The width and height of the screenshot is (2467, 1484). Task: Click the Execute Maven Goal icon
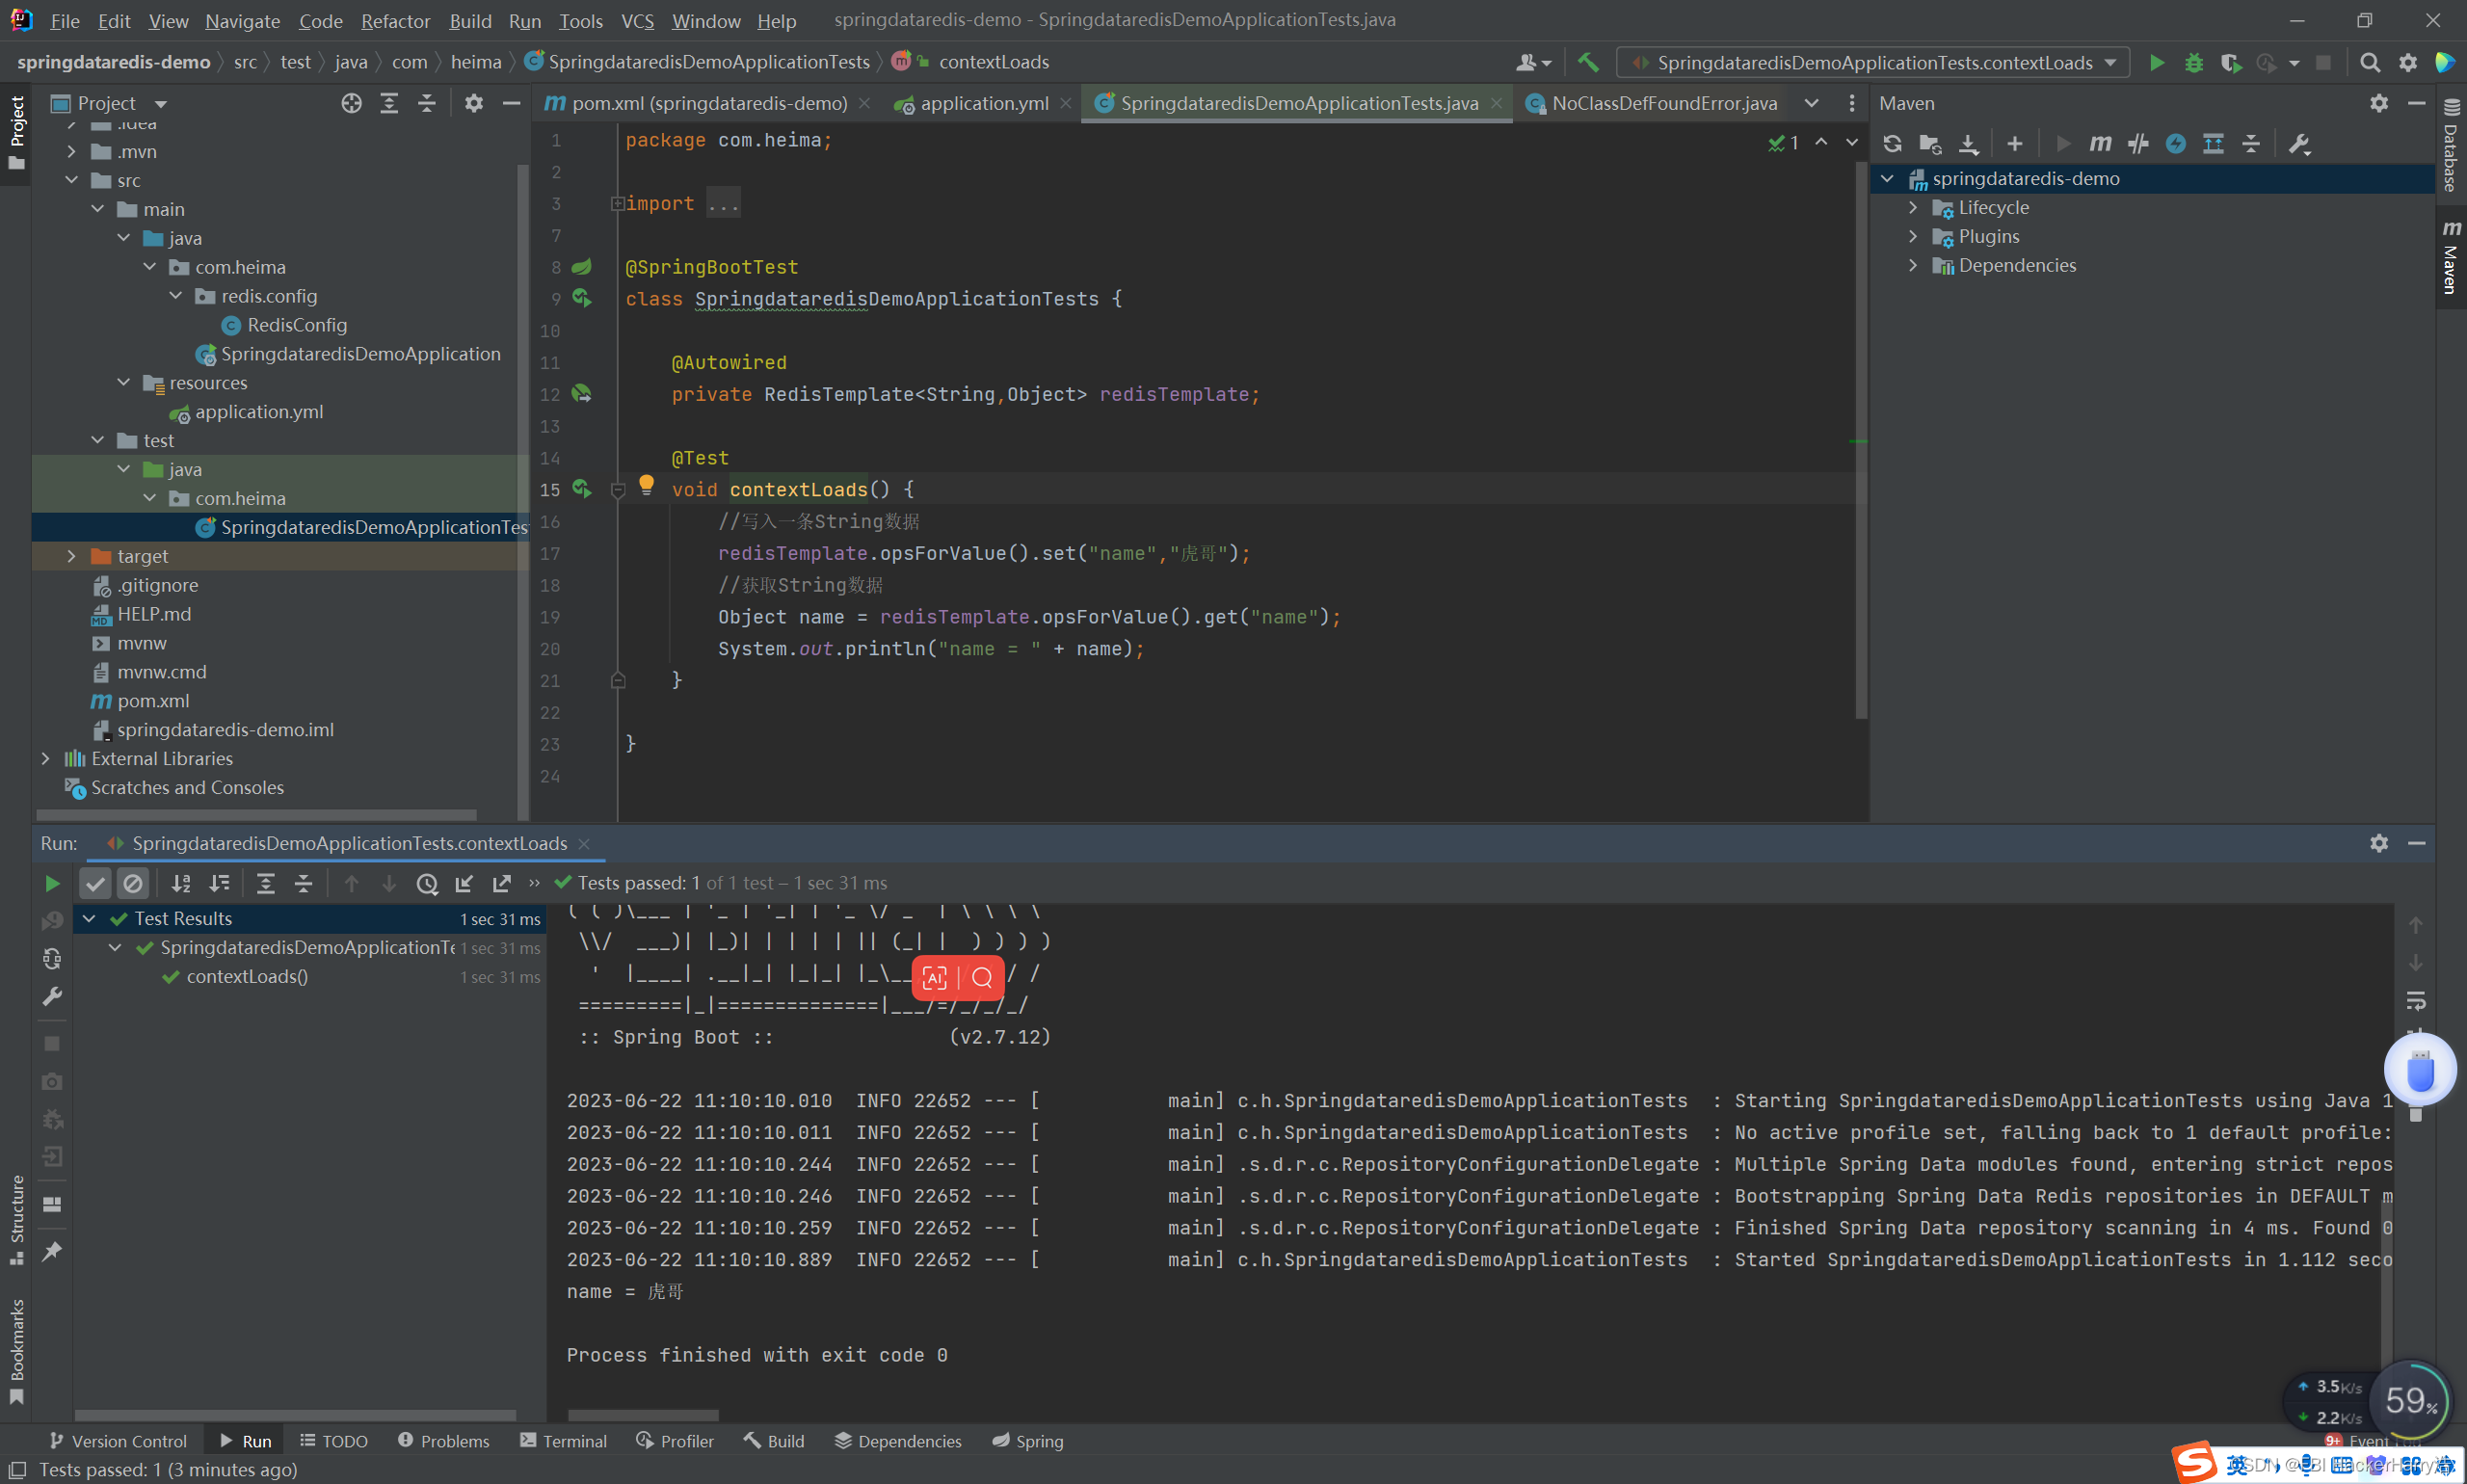(2100, 144)
